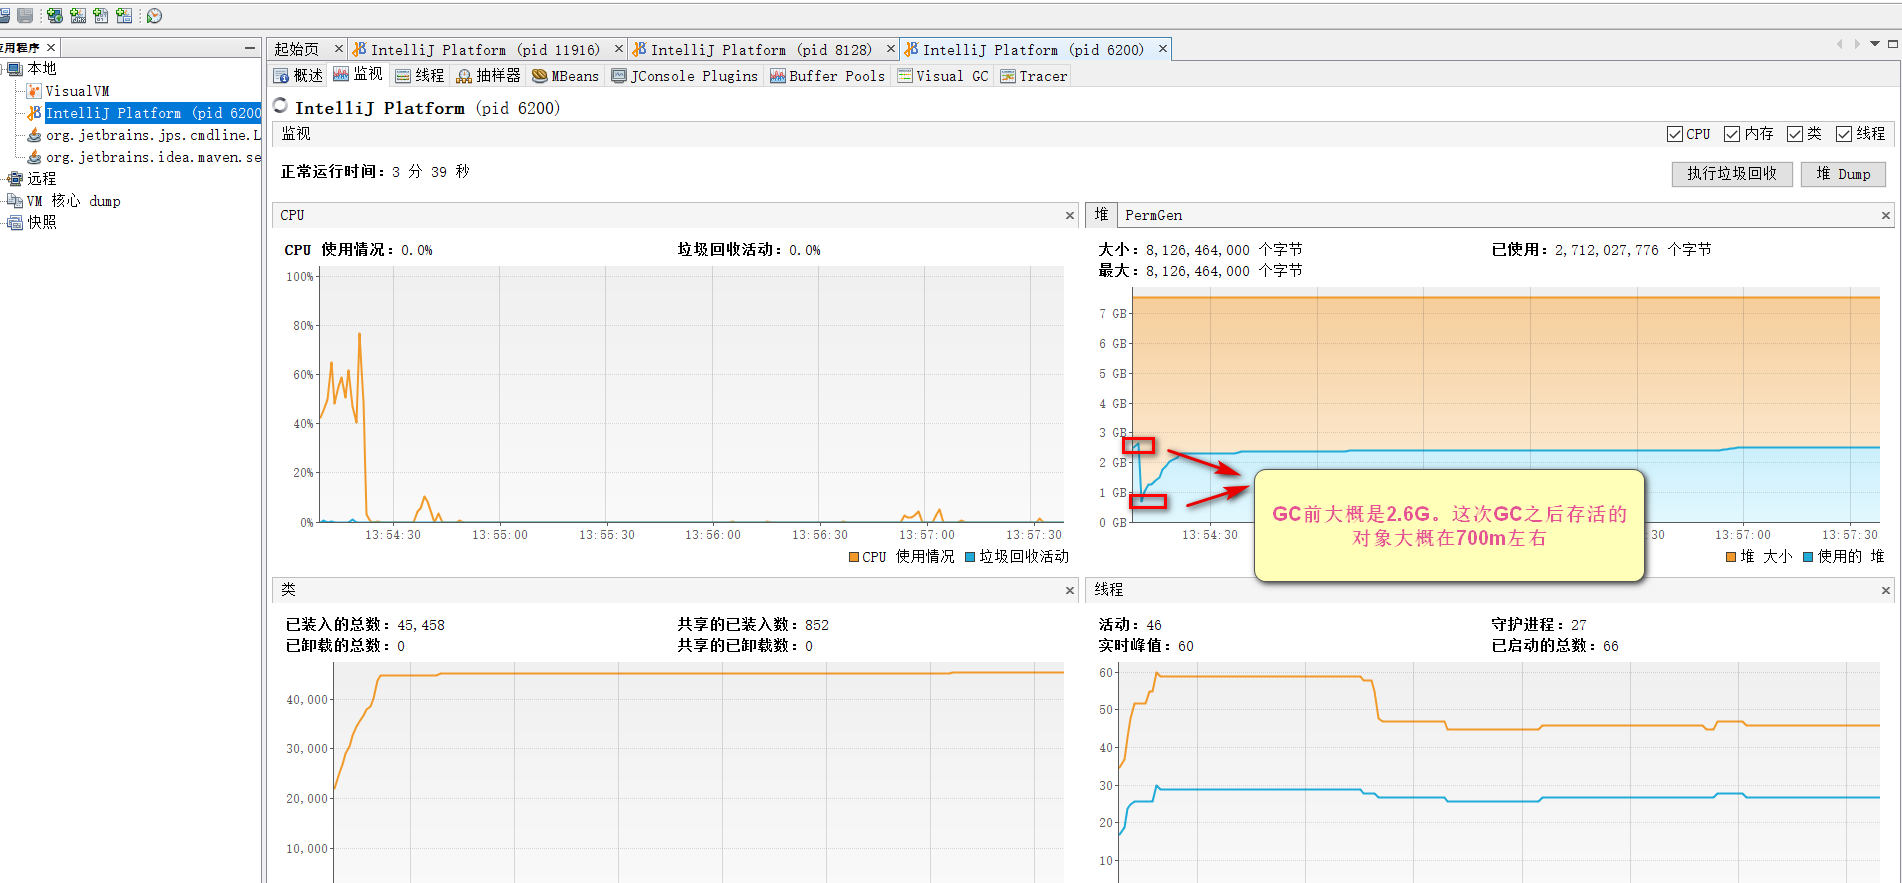Select the 快照 snapshots tree item

point(42,223)
